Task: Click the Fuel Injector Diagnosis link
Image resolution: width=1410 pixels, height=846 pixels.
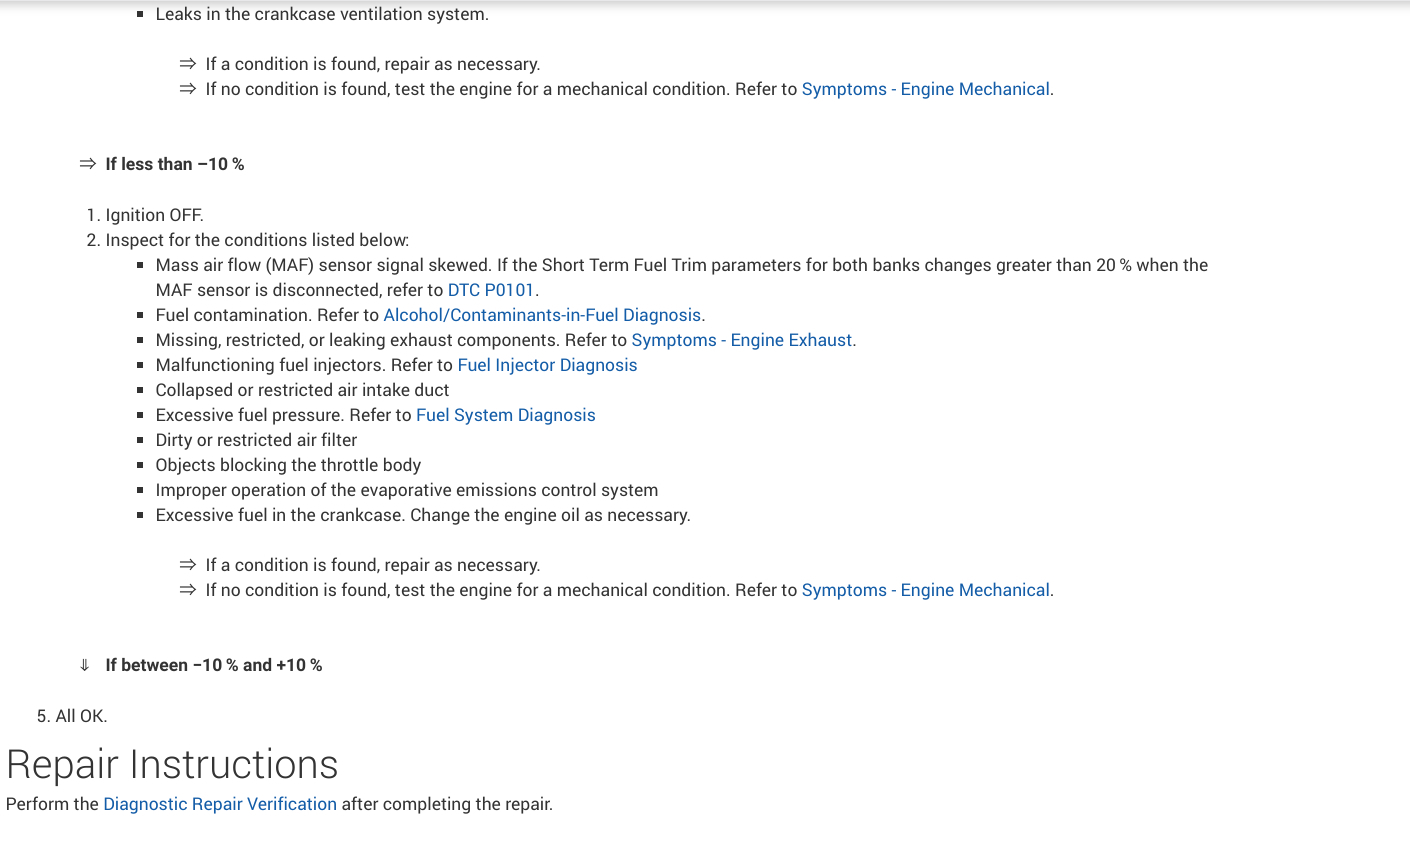Action: (547, 365)
